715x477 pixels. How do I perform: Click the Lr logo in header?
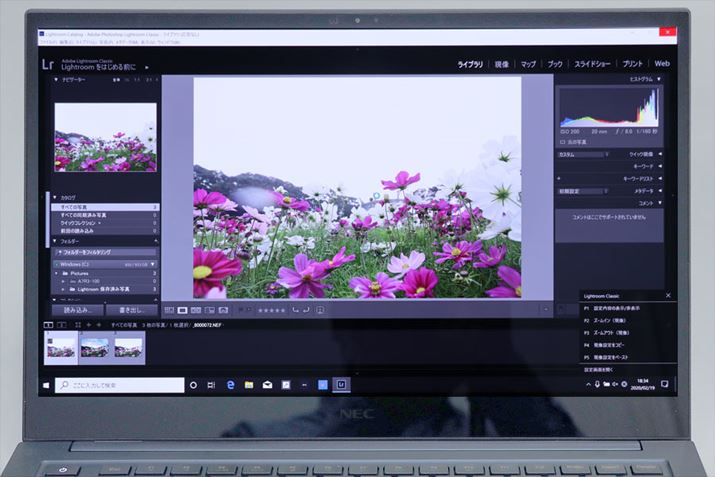[48, 64]
